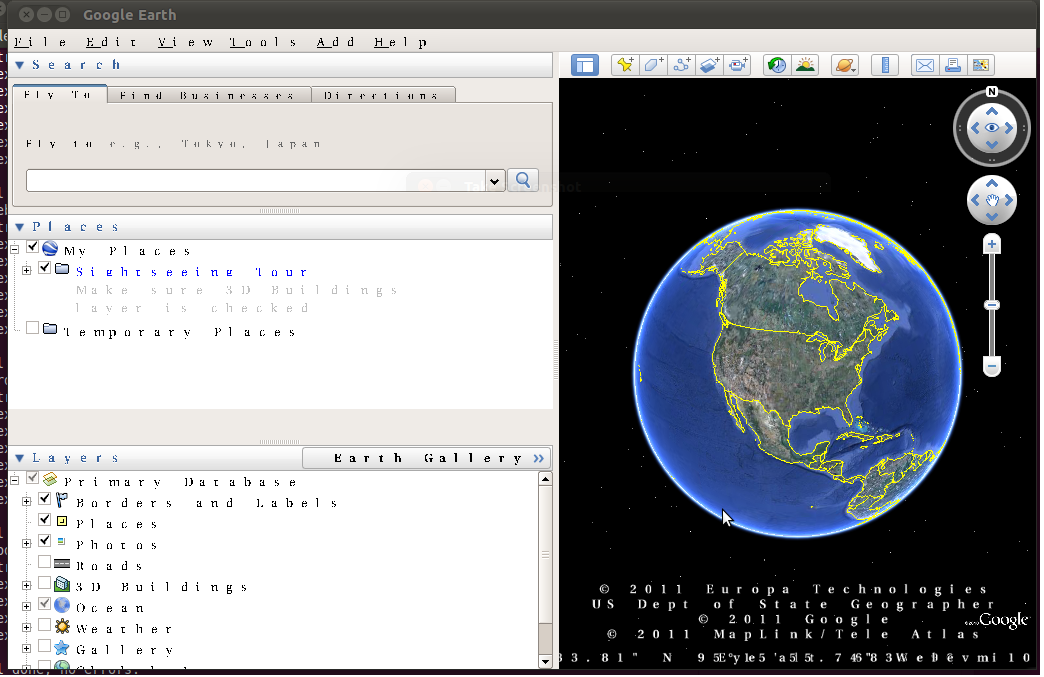The height and width of the screenshot is (677, 1044).
Task: Show historical imagery with clock icon
Action: pyautogui.click(x=776, y=64)
